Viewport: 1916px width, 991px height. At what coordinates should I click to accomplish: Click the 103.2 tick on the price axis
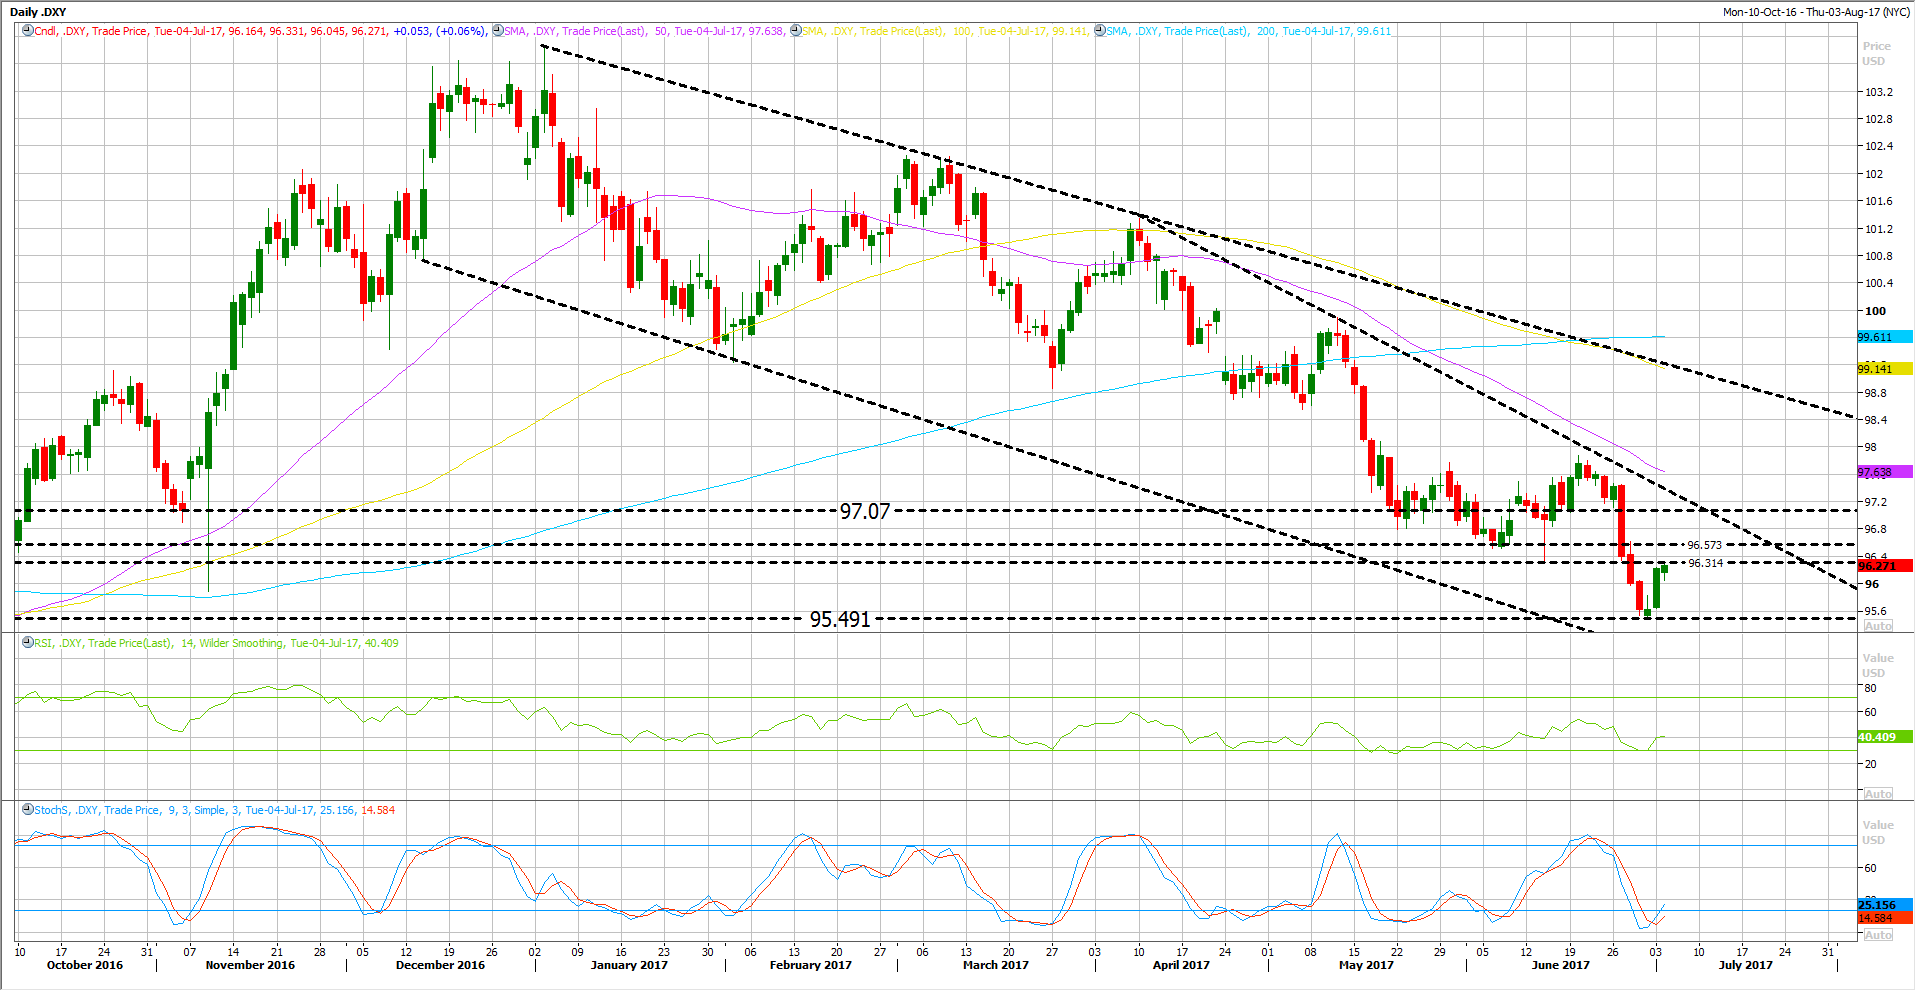click(1879, 92)
